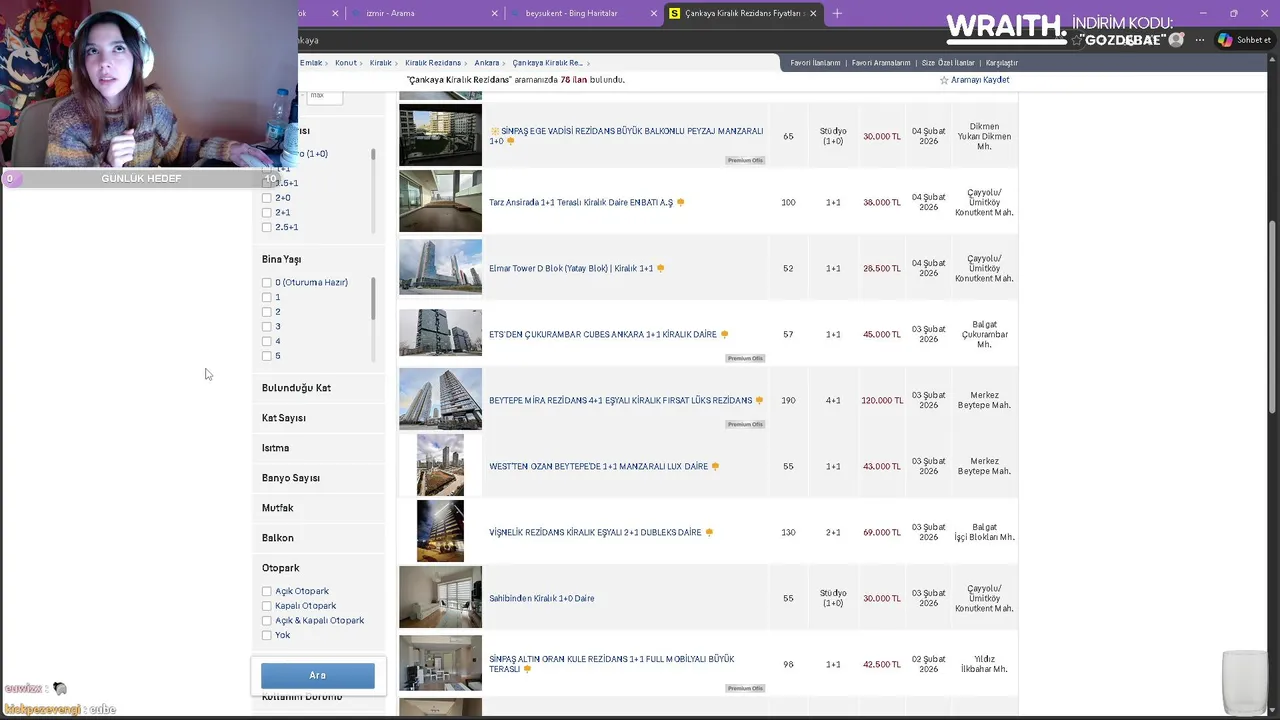Enable the Açık & Kapalı Otopark filter
The image size is (1280, 720).
pos(267,621)
